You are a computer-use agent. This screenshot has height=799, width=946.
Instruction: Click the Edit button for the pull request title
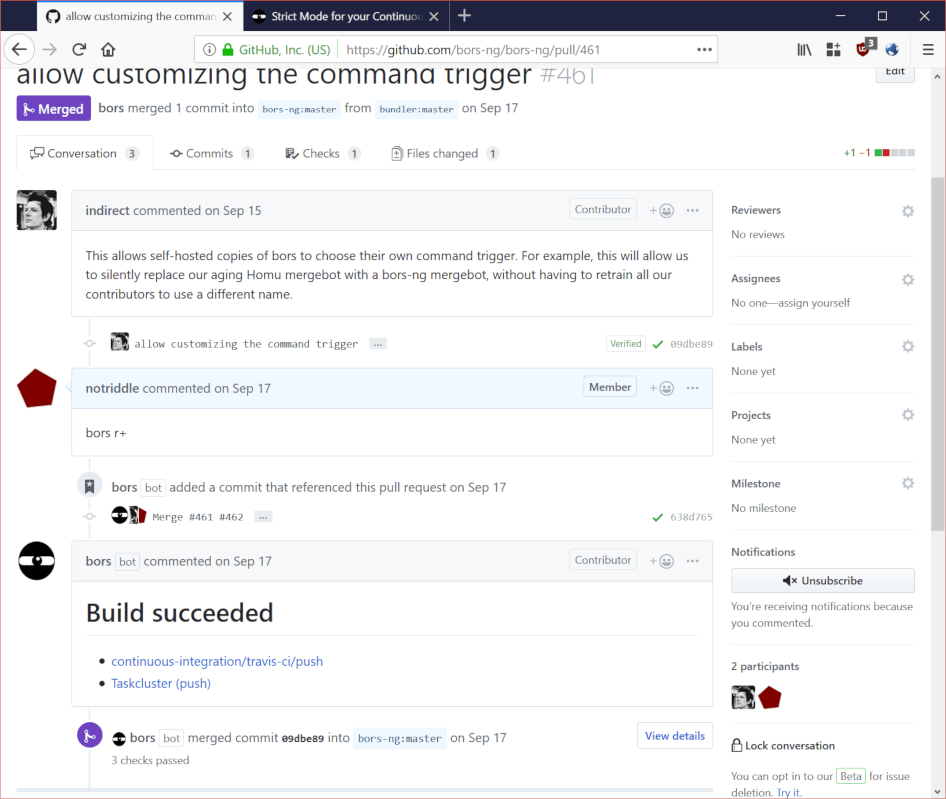[x=894, y=71]
